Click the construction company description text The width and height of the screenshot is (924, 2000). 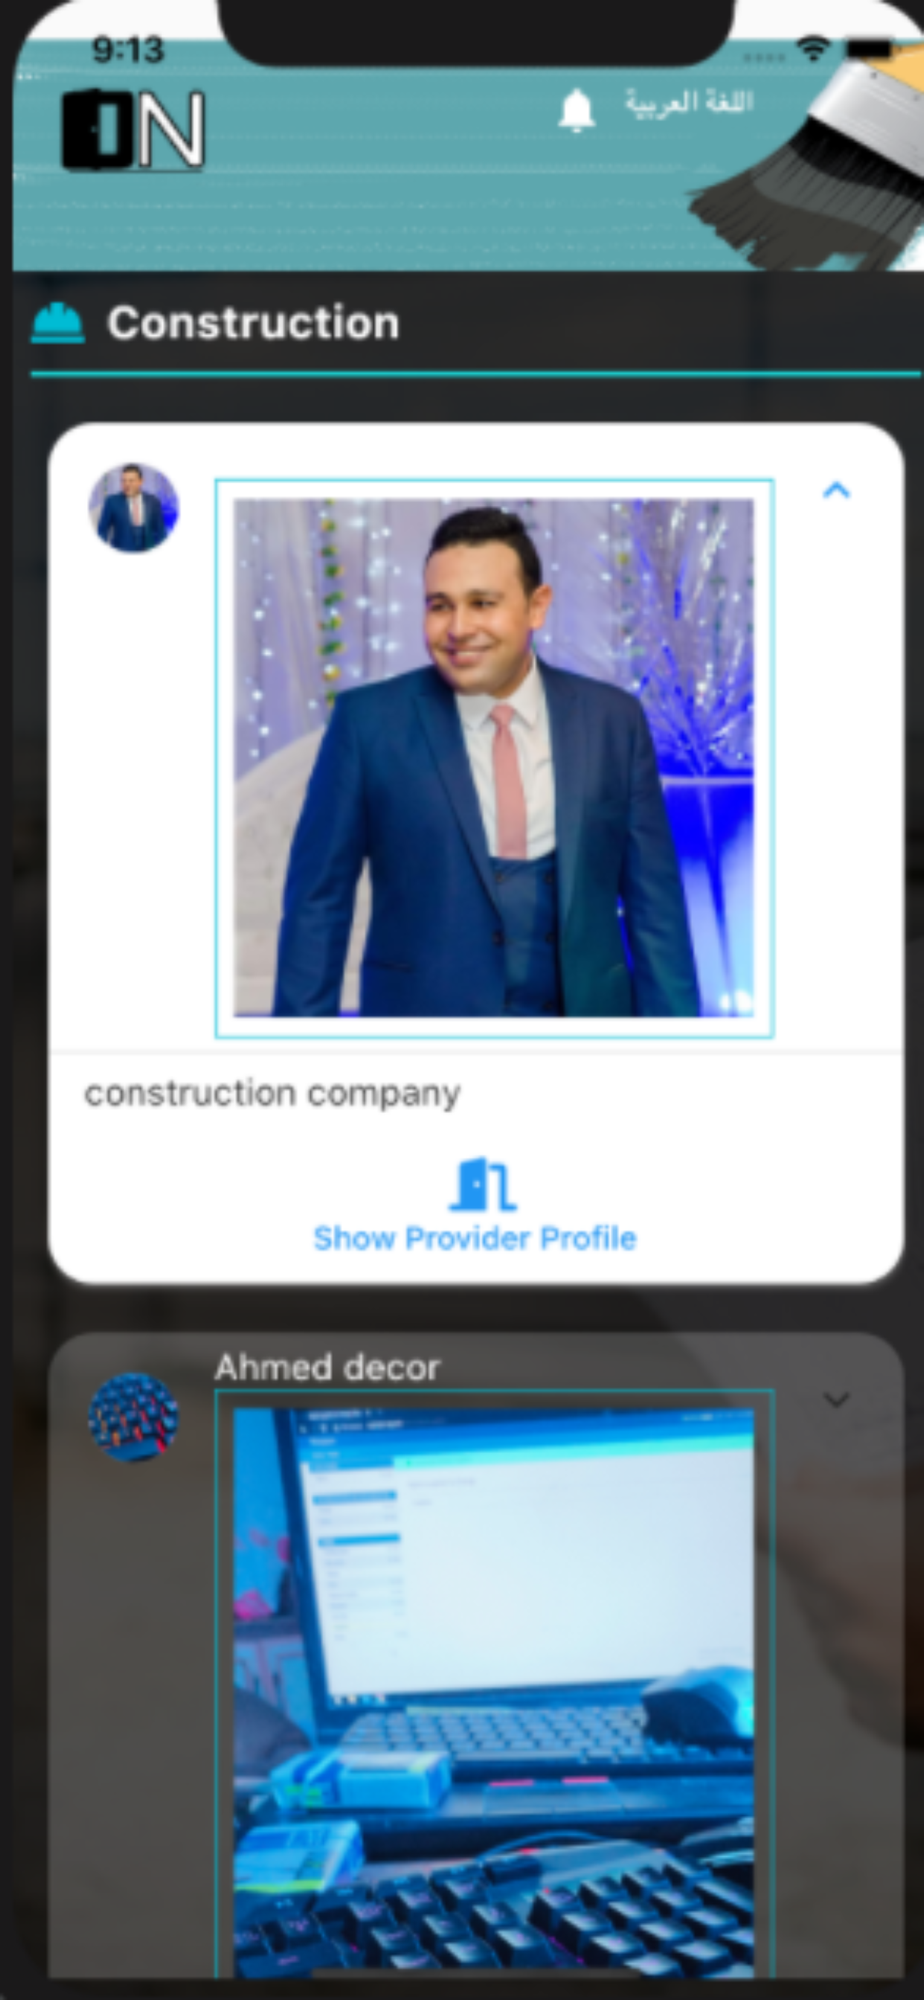[272, 1093]
